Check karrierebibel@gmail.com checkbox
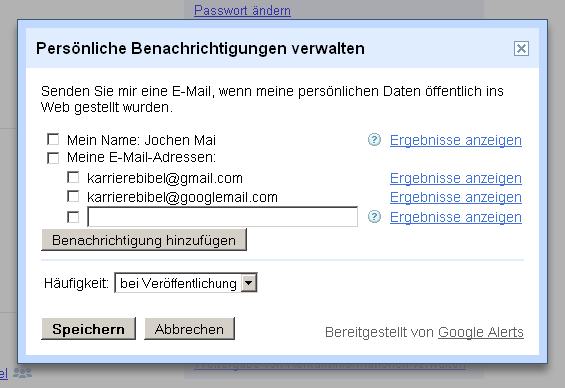Image resolution: width=565 pixels, height=388 pixels. (x=73, y=177)
